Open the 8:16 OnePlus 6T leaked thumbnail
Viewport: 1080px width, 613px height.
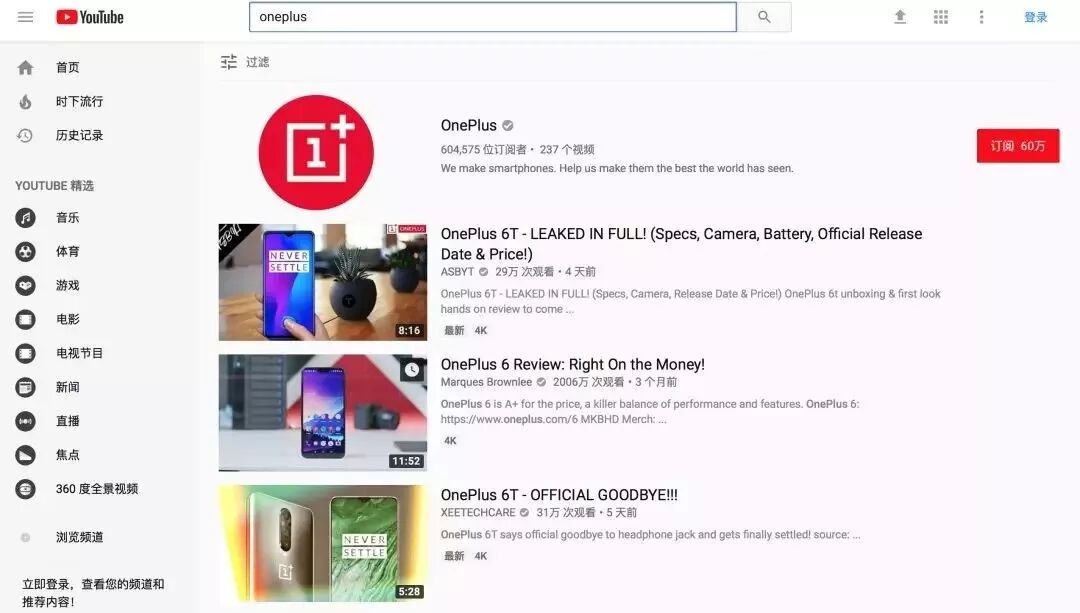pos(322,282)
